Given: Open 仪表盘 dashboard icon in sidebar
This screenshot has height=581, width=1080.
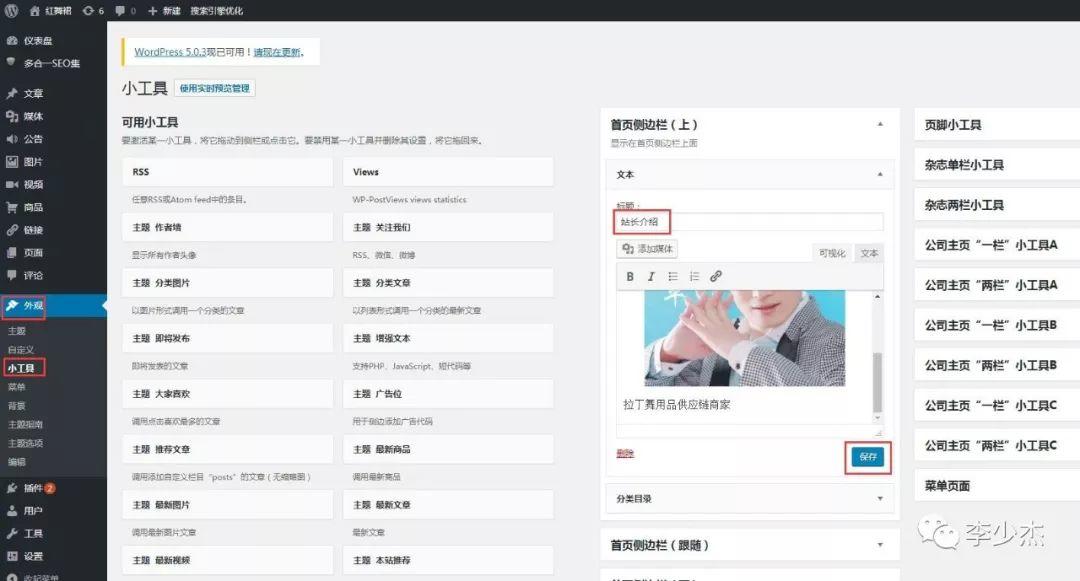Looking at the screenshot, I should click(12, 41).
